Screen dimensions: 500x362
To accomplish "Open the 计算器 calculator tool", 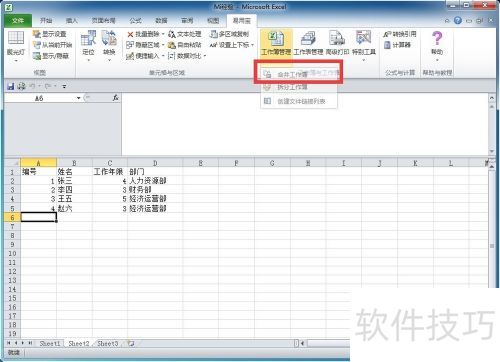I will pyautogui.click(x=397, y=45).
